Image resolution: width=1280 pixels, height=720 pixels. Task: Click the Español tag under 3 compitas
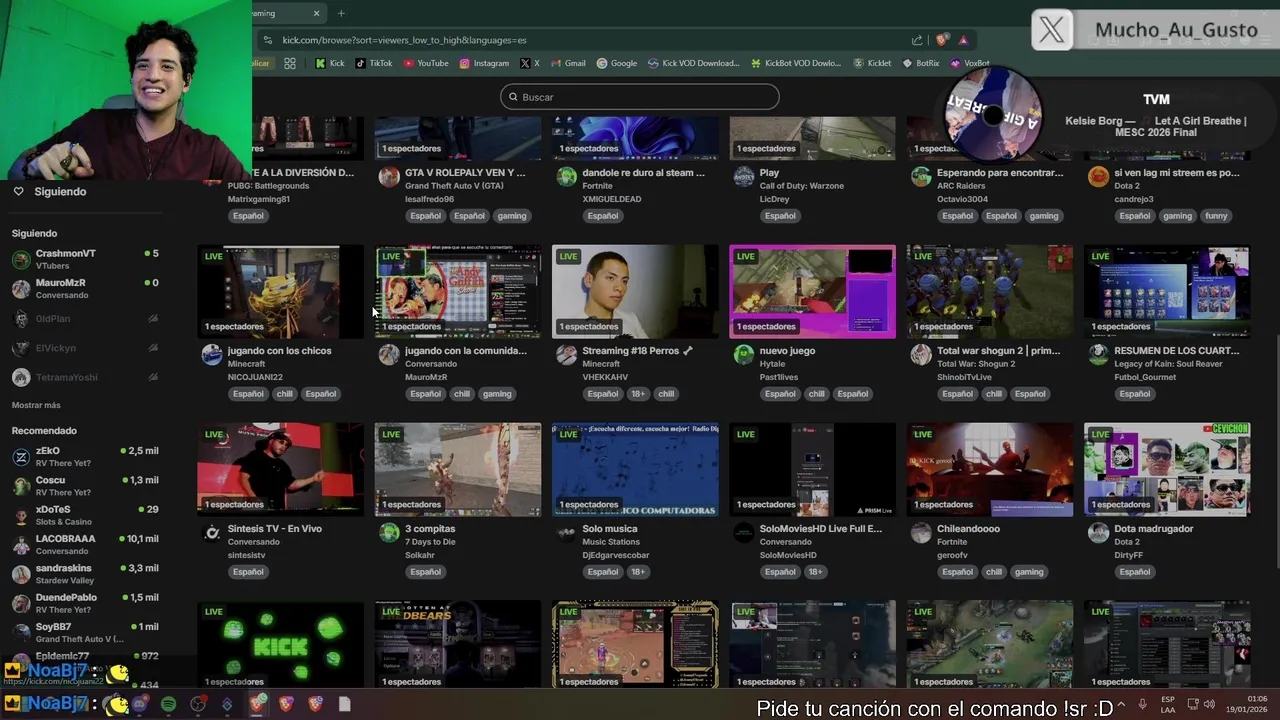[425, 572]
